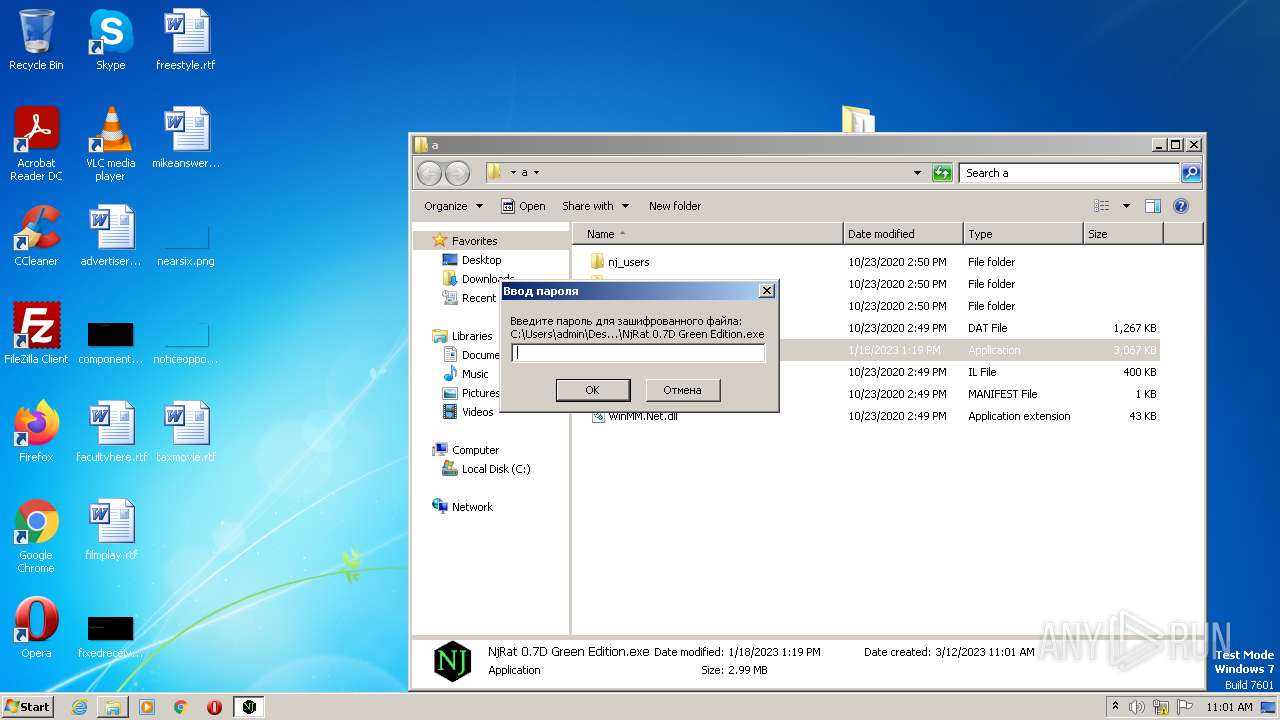Select Pictures library in sidebar
The width and height of the screenshot is (1280, 720).
coord(470,393)
